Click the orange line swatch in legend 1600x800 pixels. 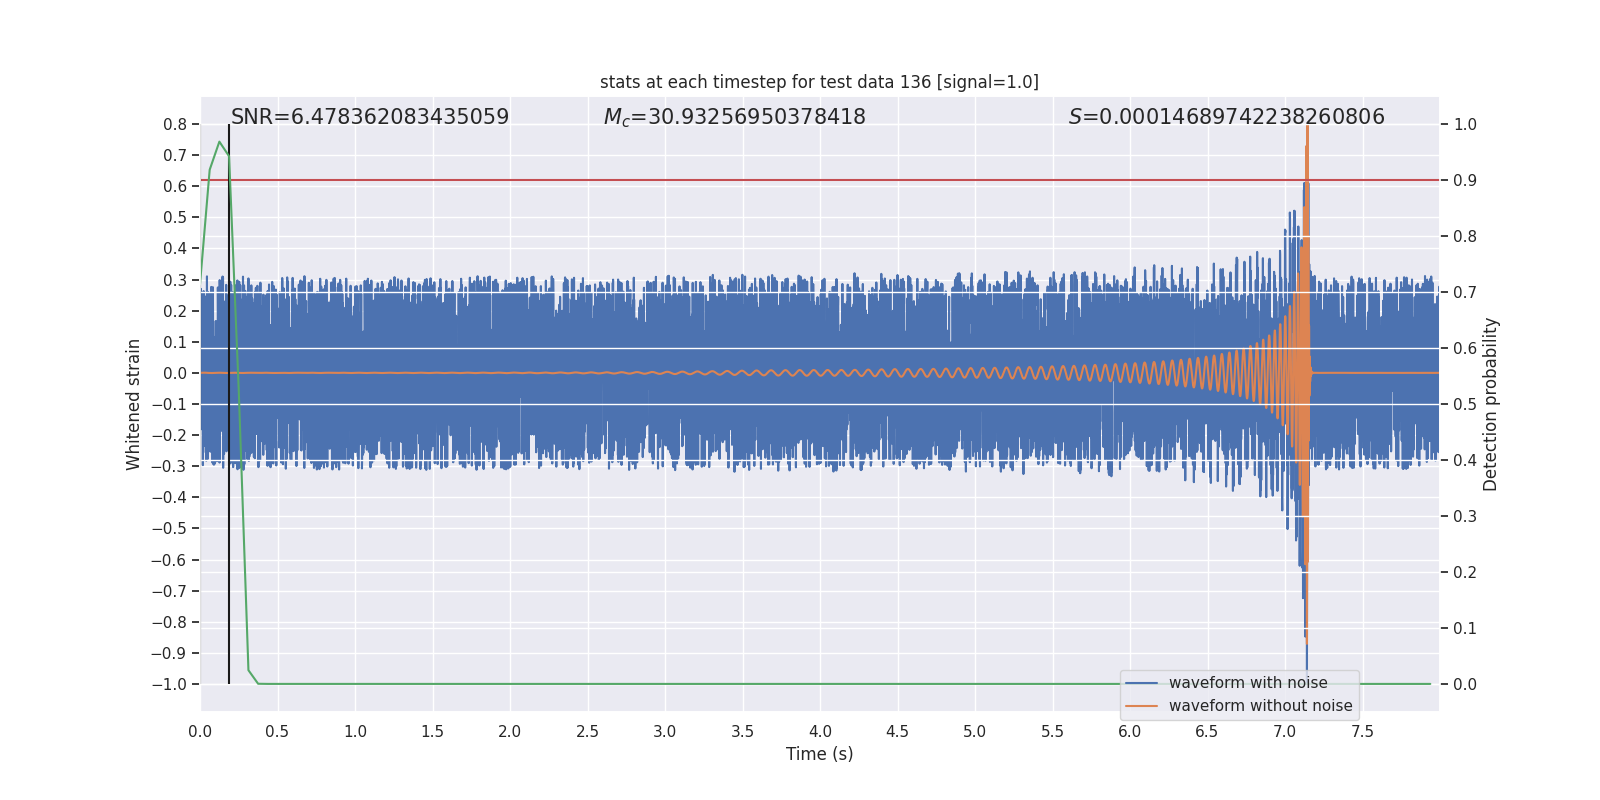tap(1141, 706)
